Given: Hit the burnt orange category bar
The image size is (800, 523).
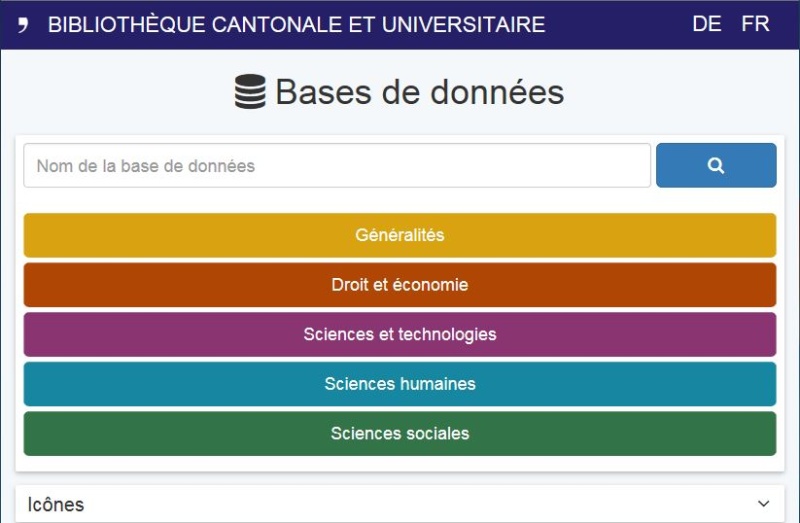Looking at the screenshot, I should pos(400,285).
